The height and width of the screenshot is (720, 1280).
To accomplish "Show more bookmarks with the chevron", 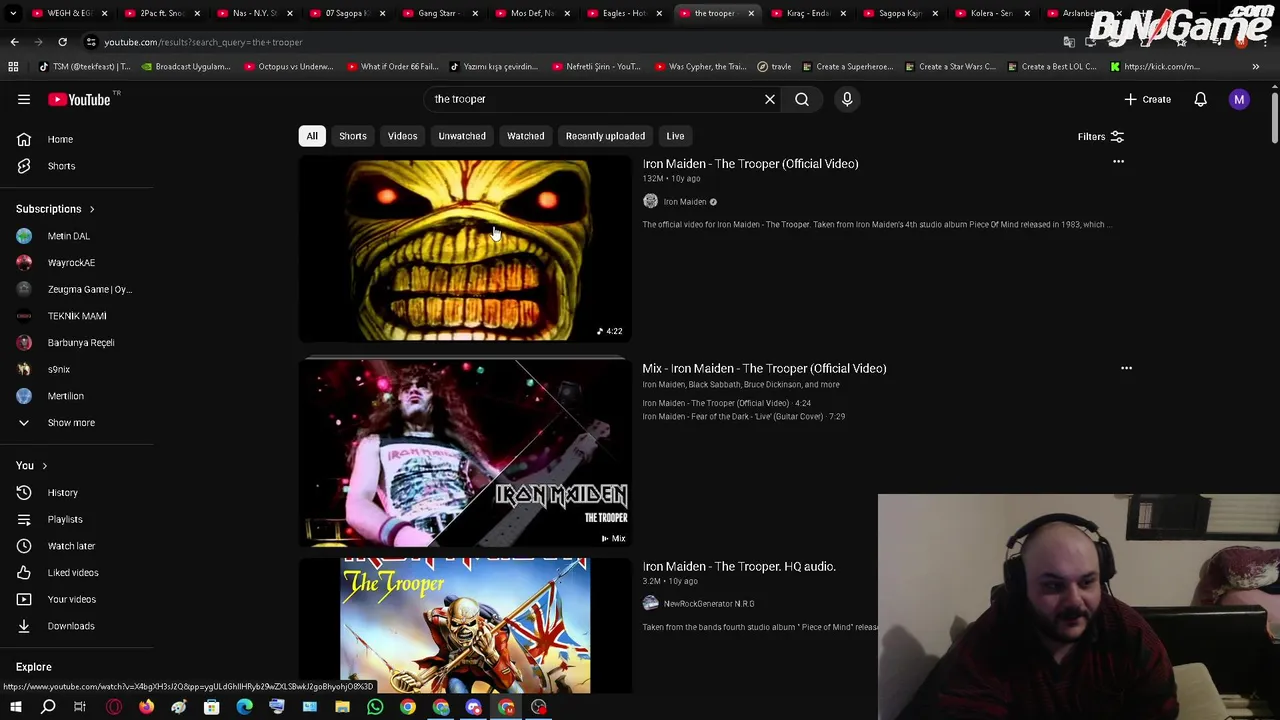I will tap(1256, 67).
